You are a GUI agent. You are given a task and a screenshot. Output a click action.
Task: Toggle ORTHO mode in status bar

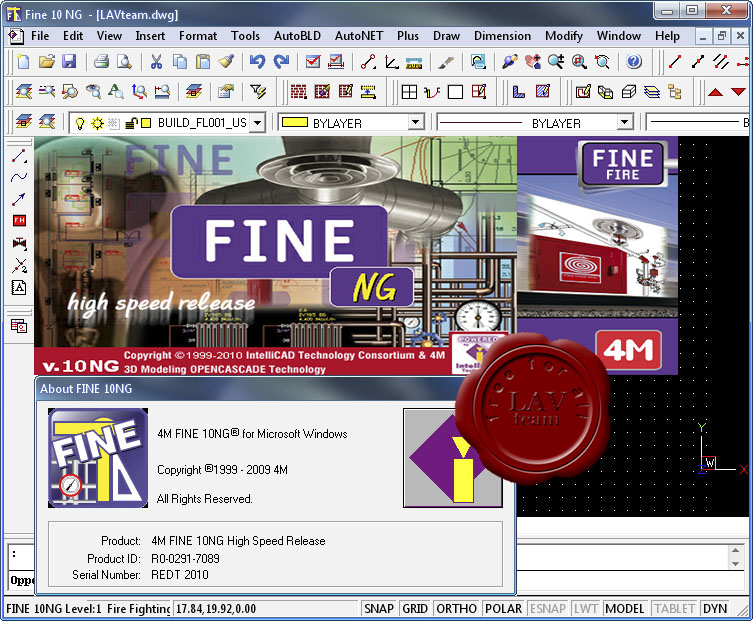456,609
